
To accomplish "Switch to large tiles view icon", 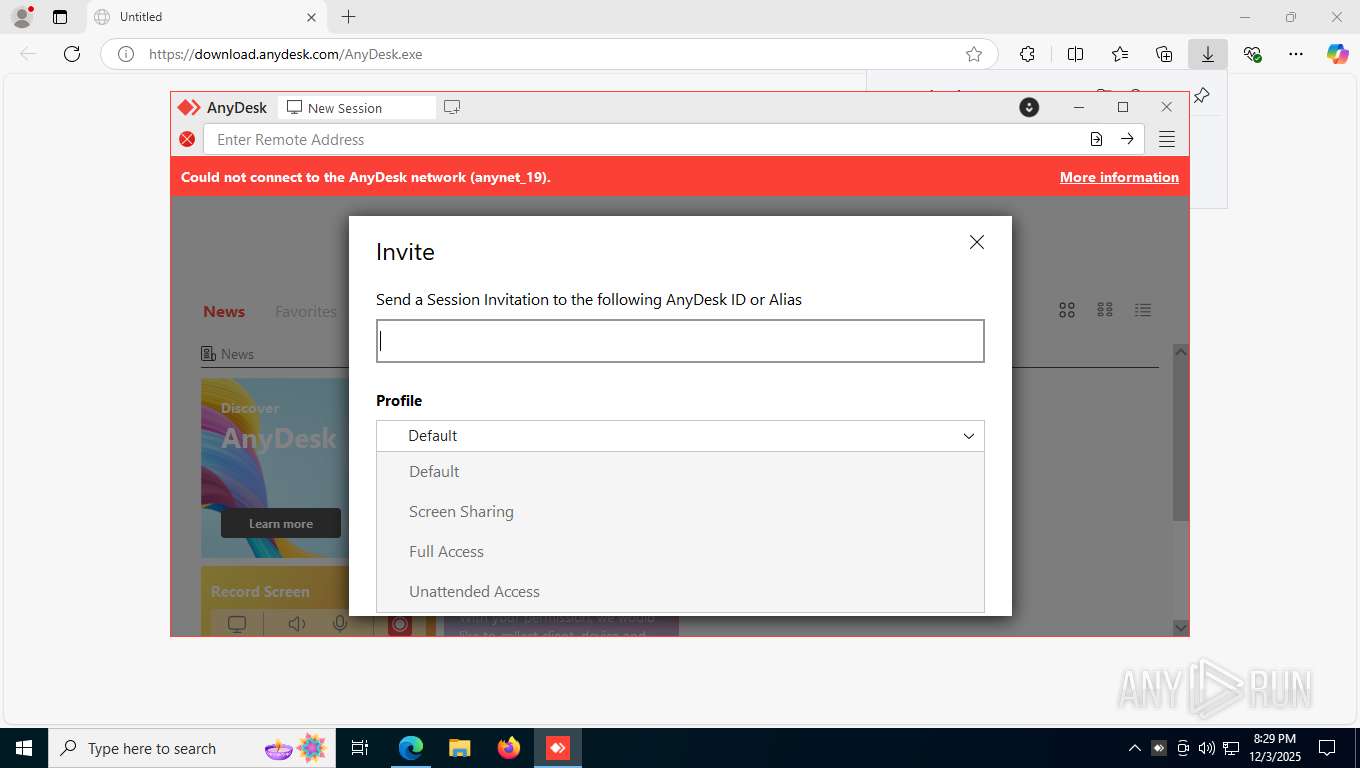I will 1067,310.
